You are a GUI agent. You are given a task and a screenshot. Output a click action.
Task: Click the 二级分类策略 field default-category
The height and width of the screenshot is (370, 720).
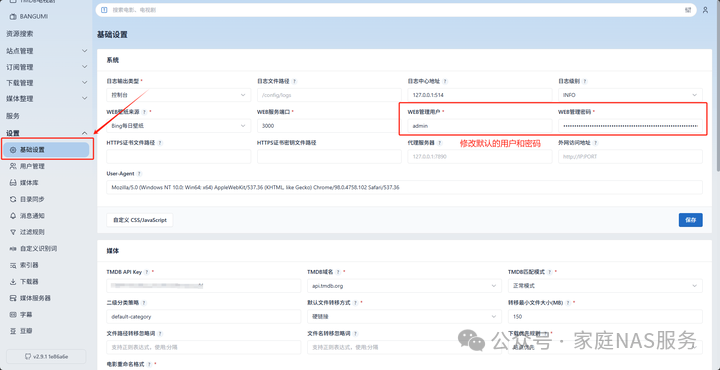pos(203,317)
